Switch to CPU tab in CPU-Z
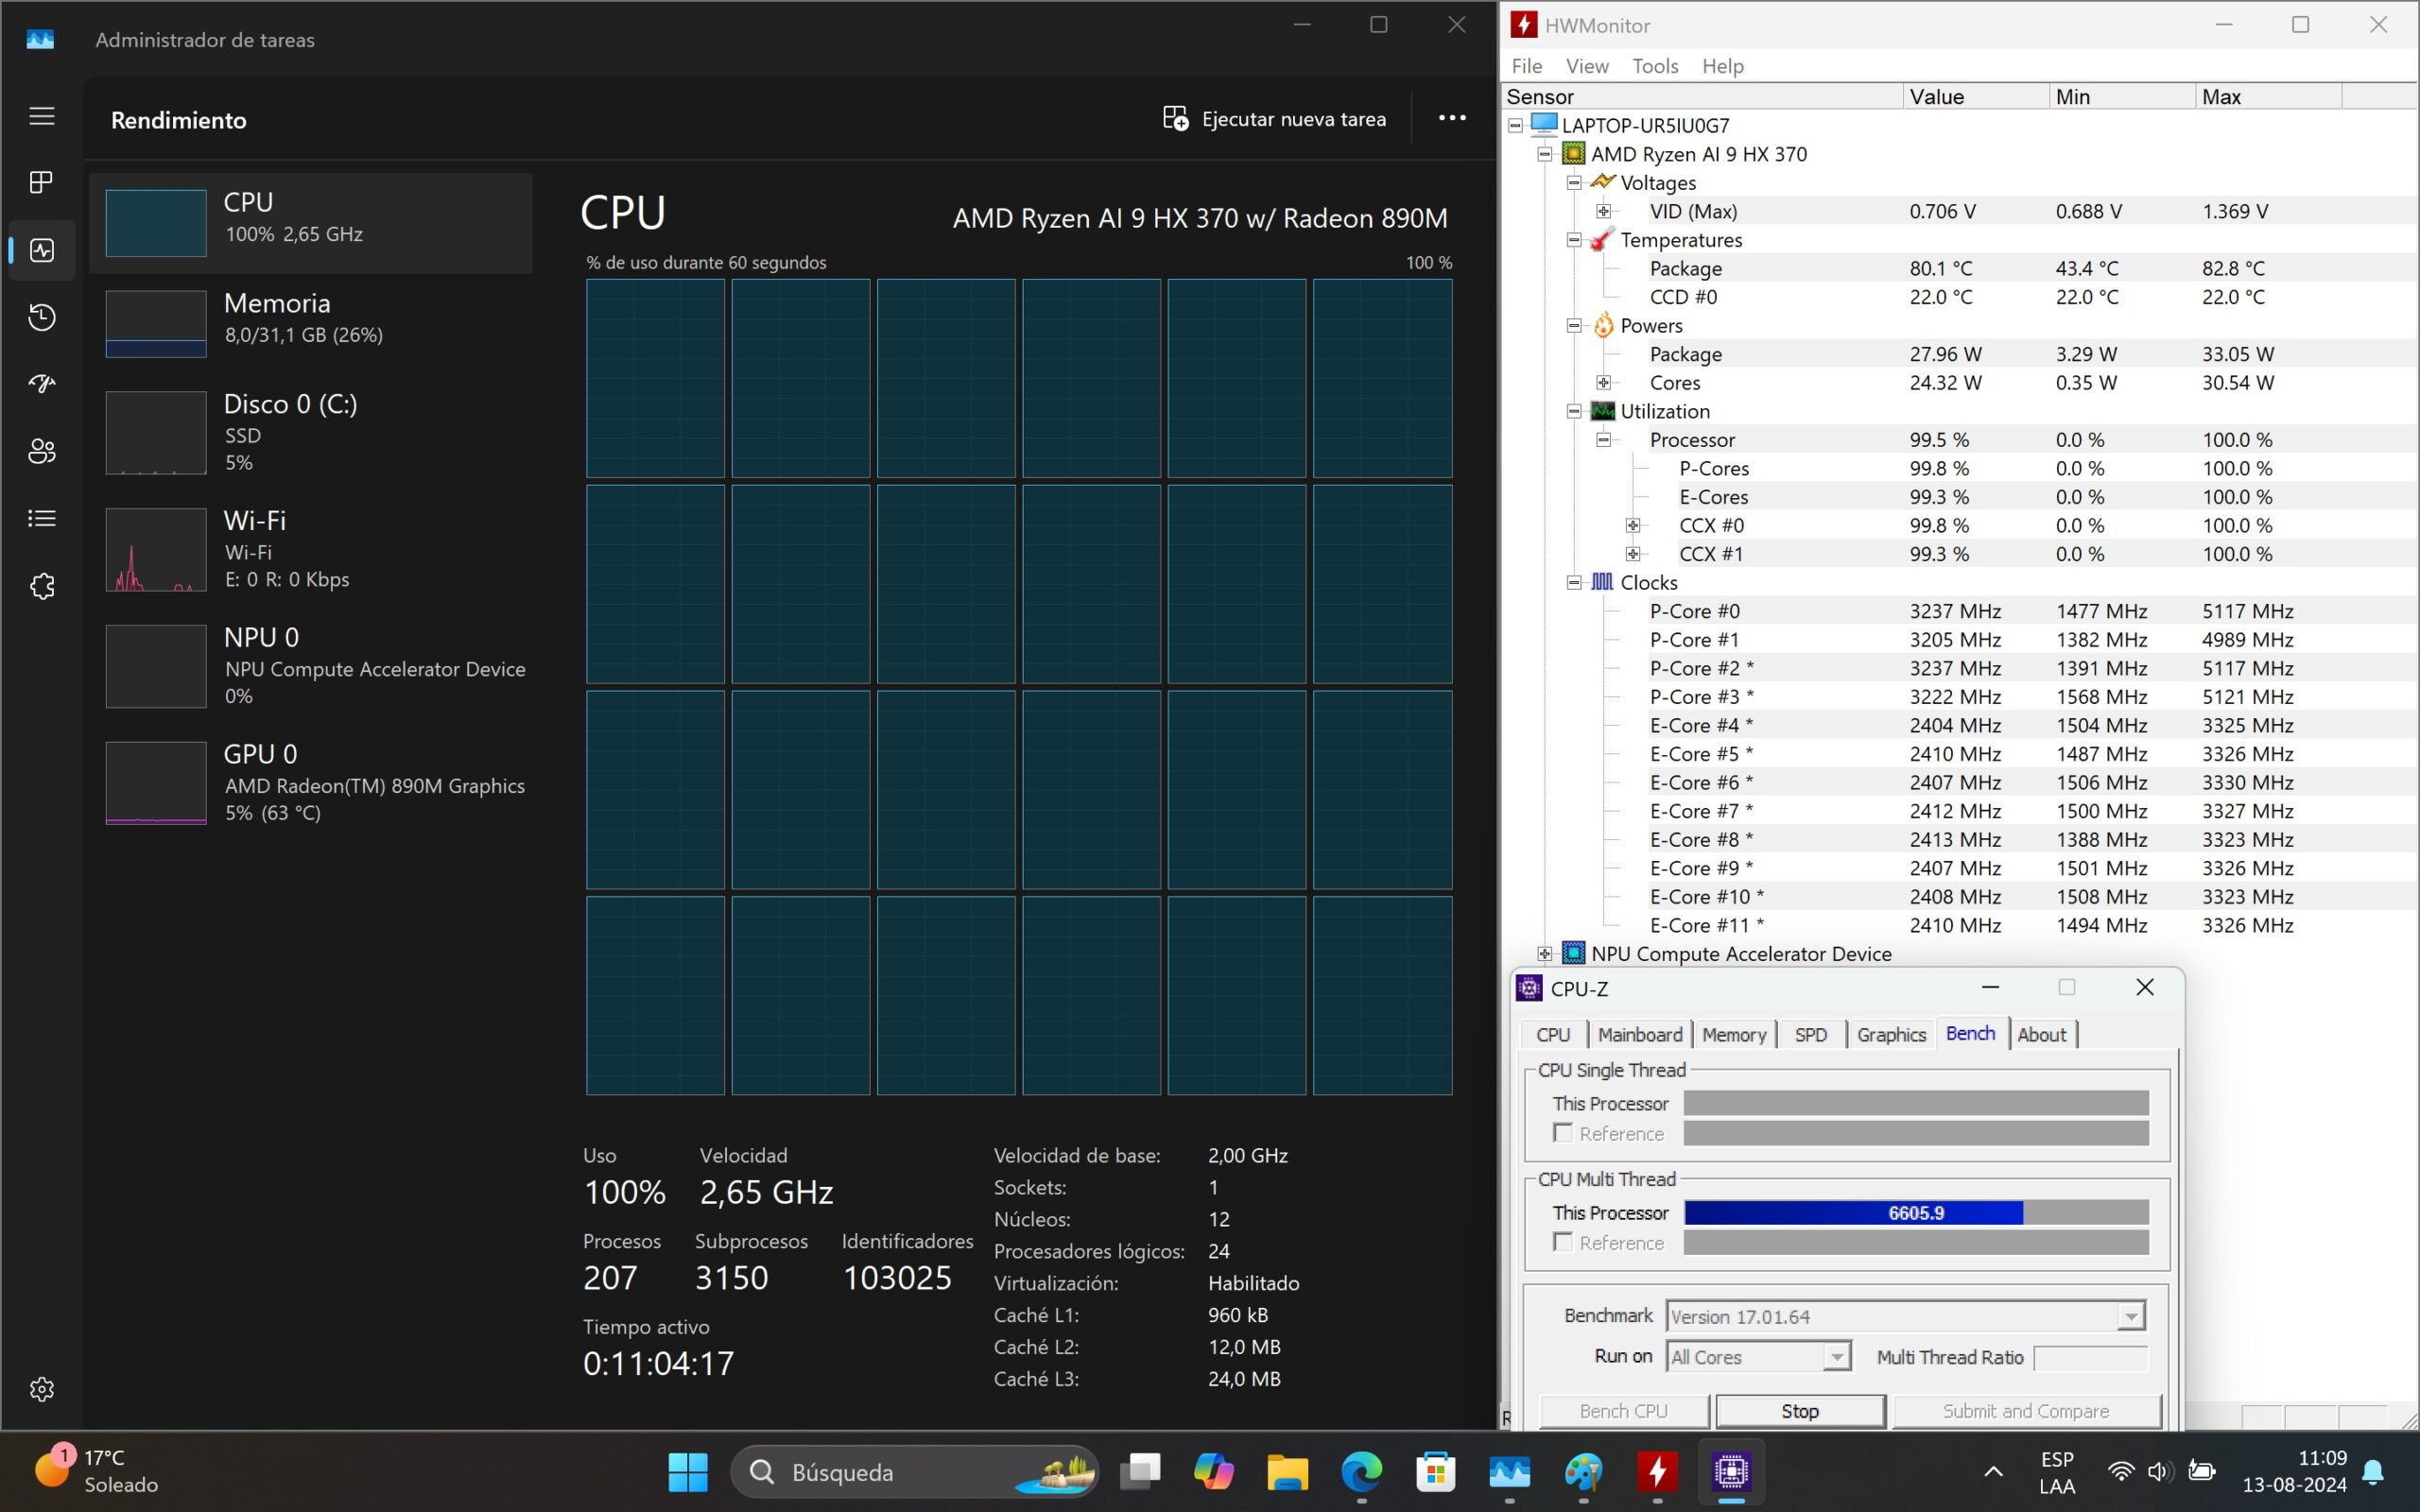Image resolution: width=2420 pixels, height=1512 pixels. [1553, 1035]
